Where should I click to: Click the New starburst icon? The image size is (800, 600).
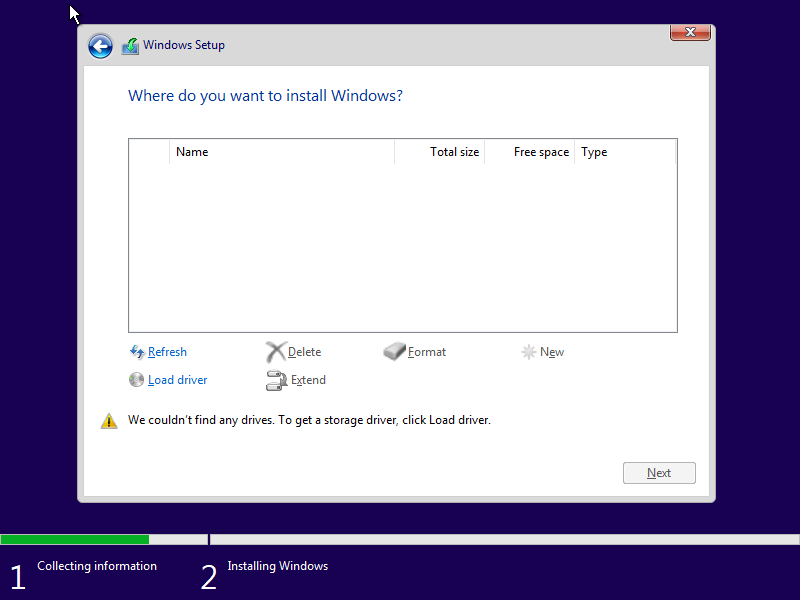[x=529, y=352]
